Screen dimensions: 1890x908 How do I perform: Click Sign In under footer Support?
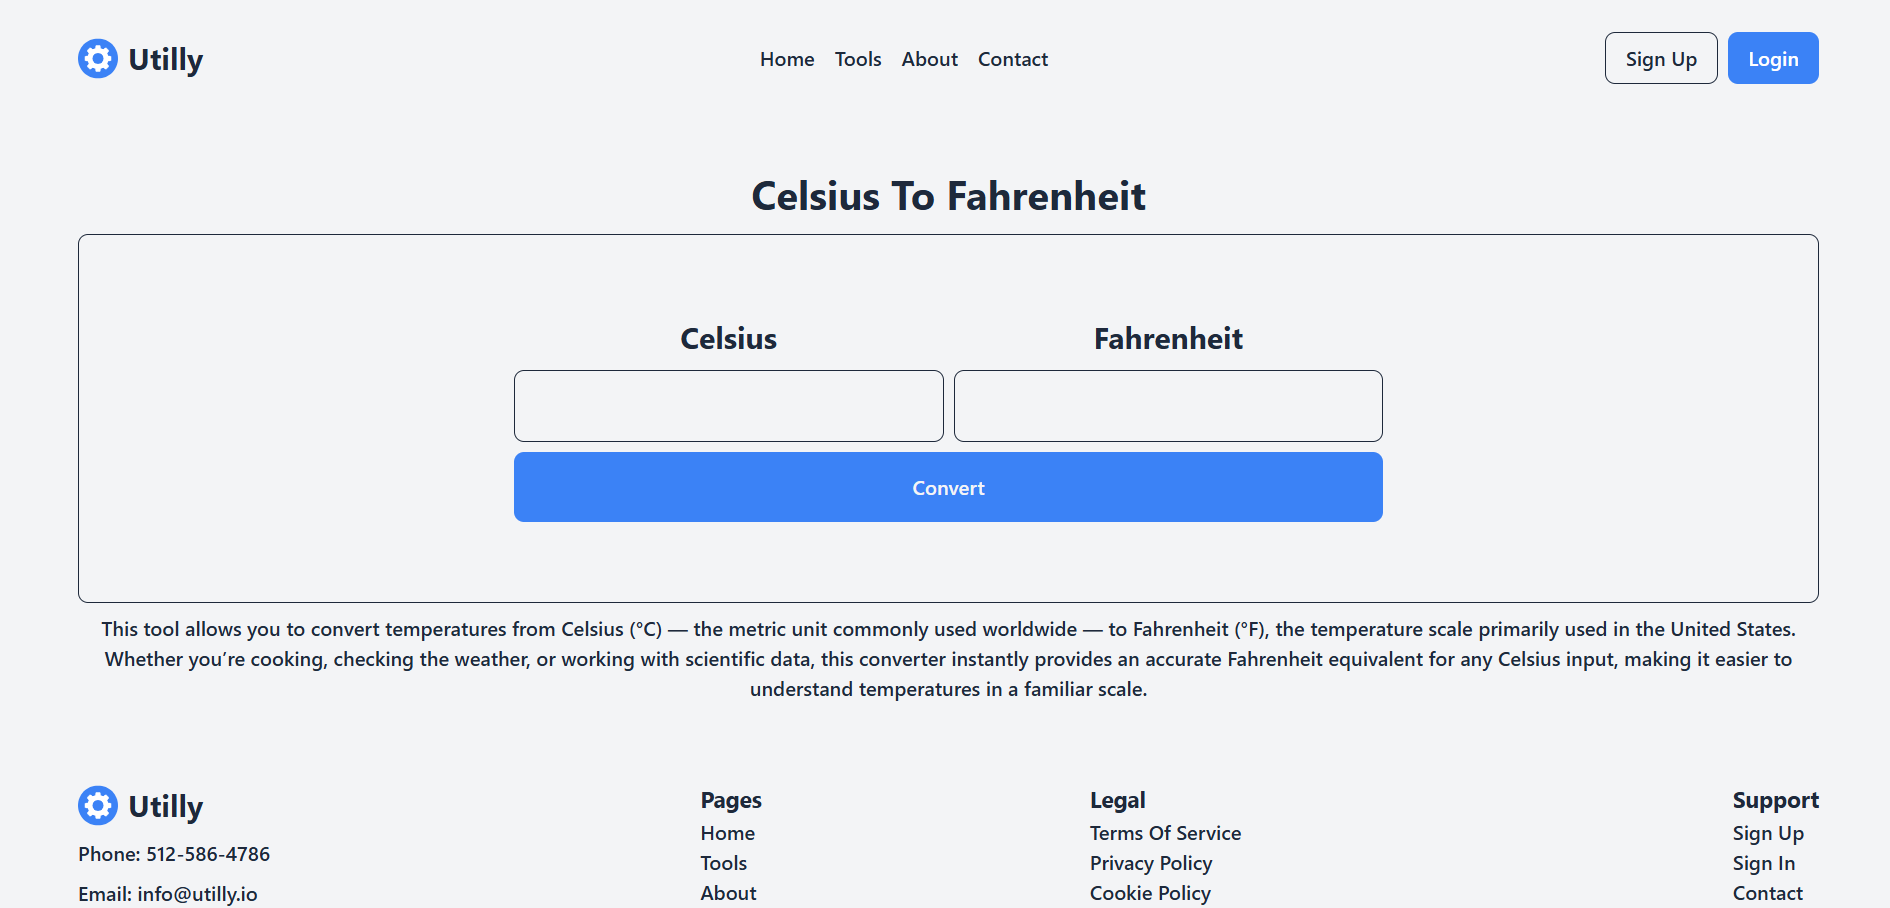click(x=1764, y=863)
